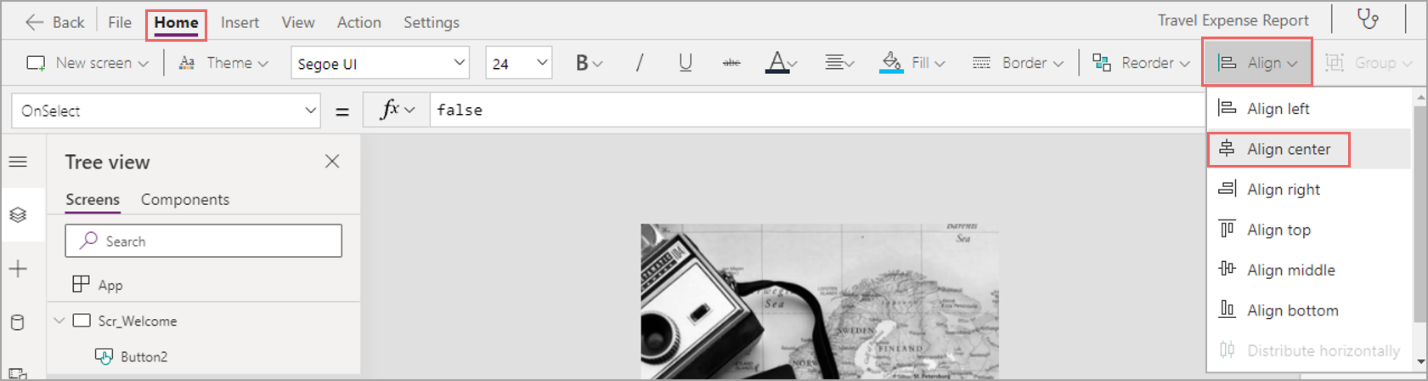Toggle Bold font weight
The height and width of the screenshot is (381, 1428).
pos(588,63)
